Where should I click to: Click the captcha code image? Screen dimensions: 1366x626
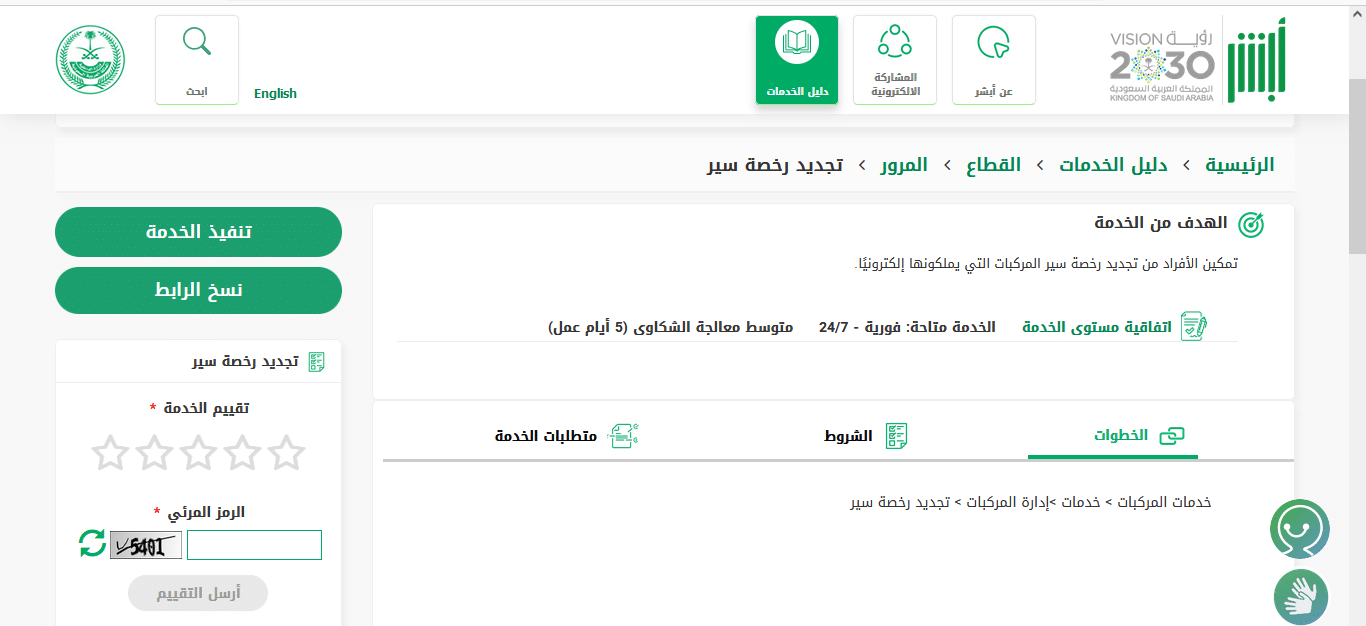(146, 545)
